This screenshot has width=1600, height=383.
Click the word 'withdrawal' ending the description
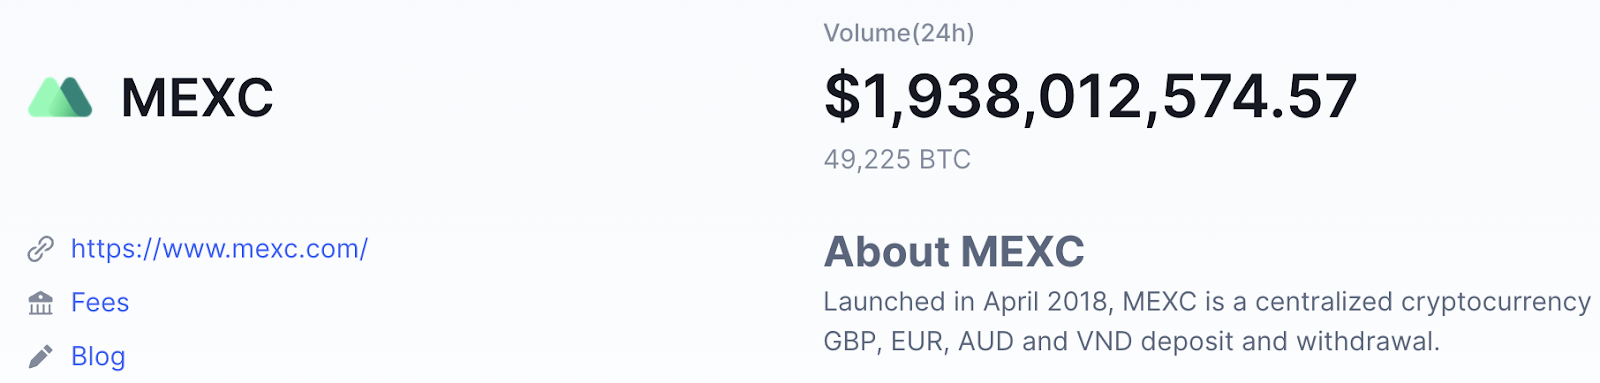1368,342
